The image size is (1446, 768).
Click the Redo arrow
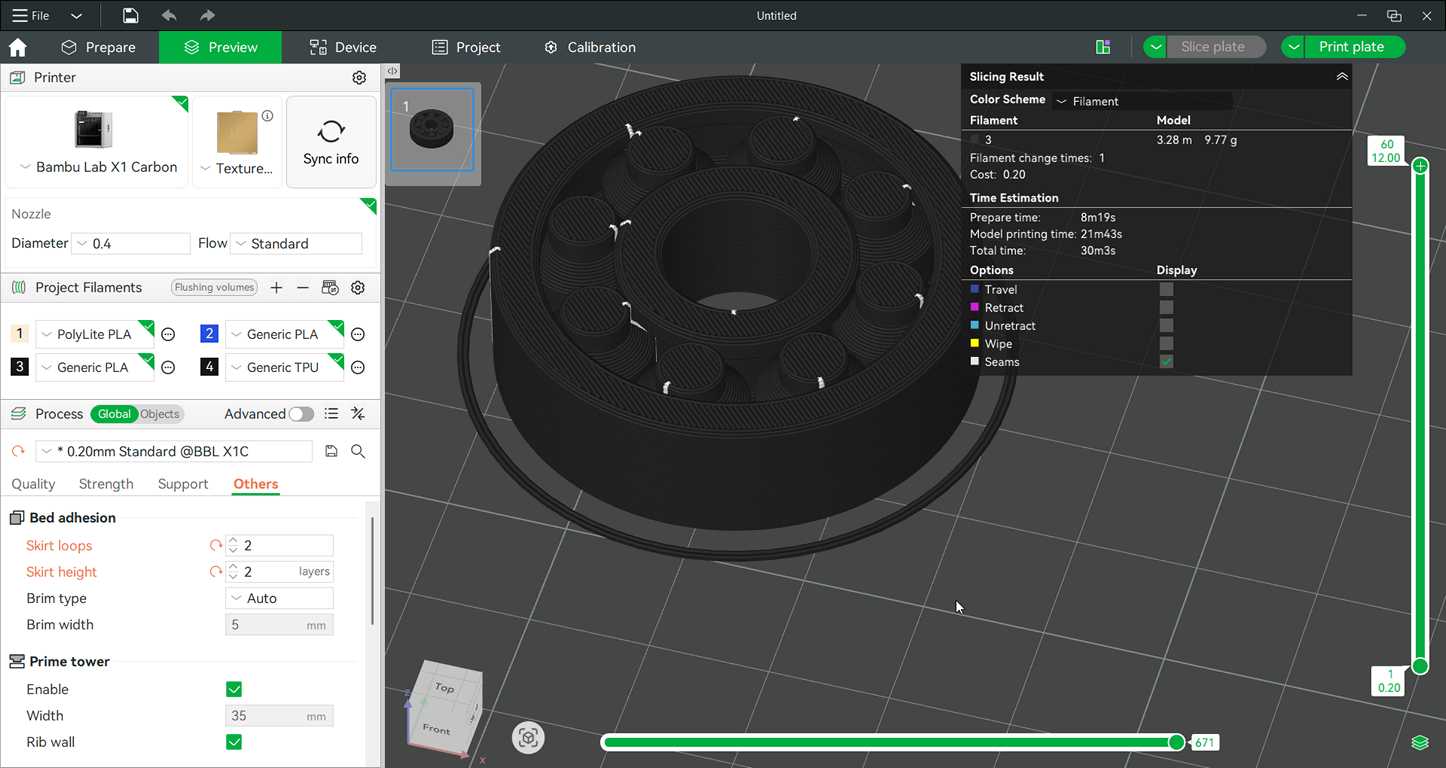(207, 15)
